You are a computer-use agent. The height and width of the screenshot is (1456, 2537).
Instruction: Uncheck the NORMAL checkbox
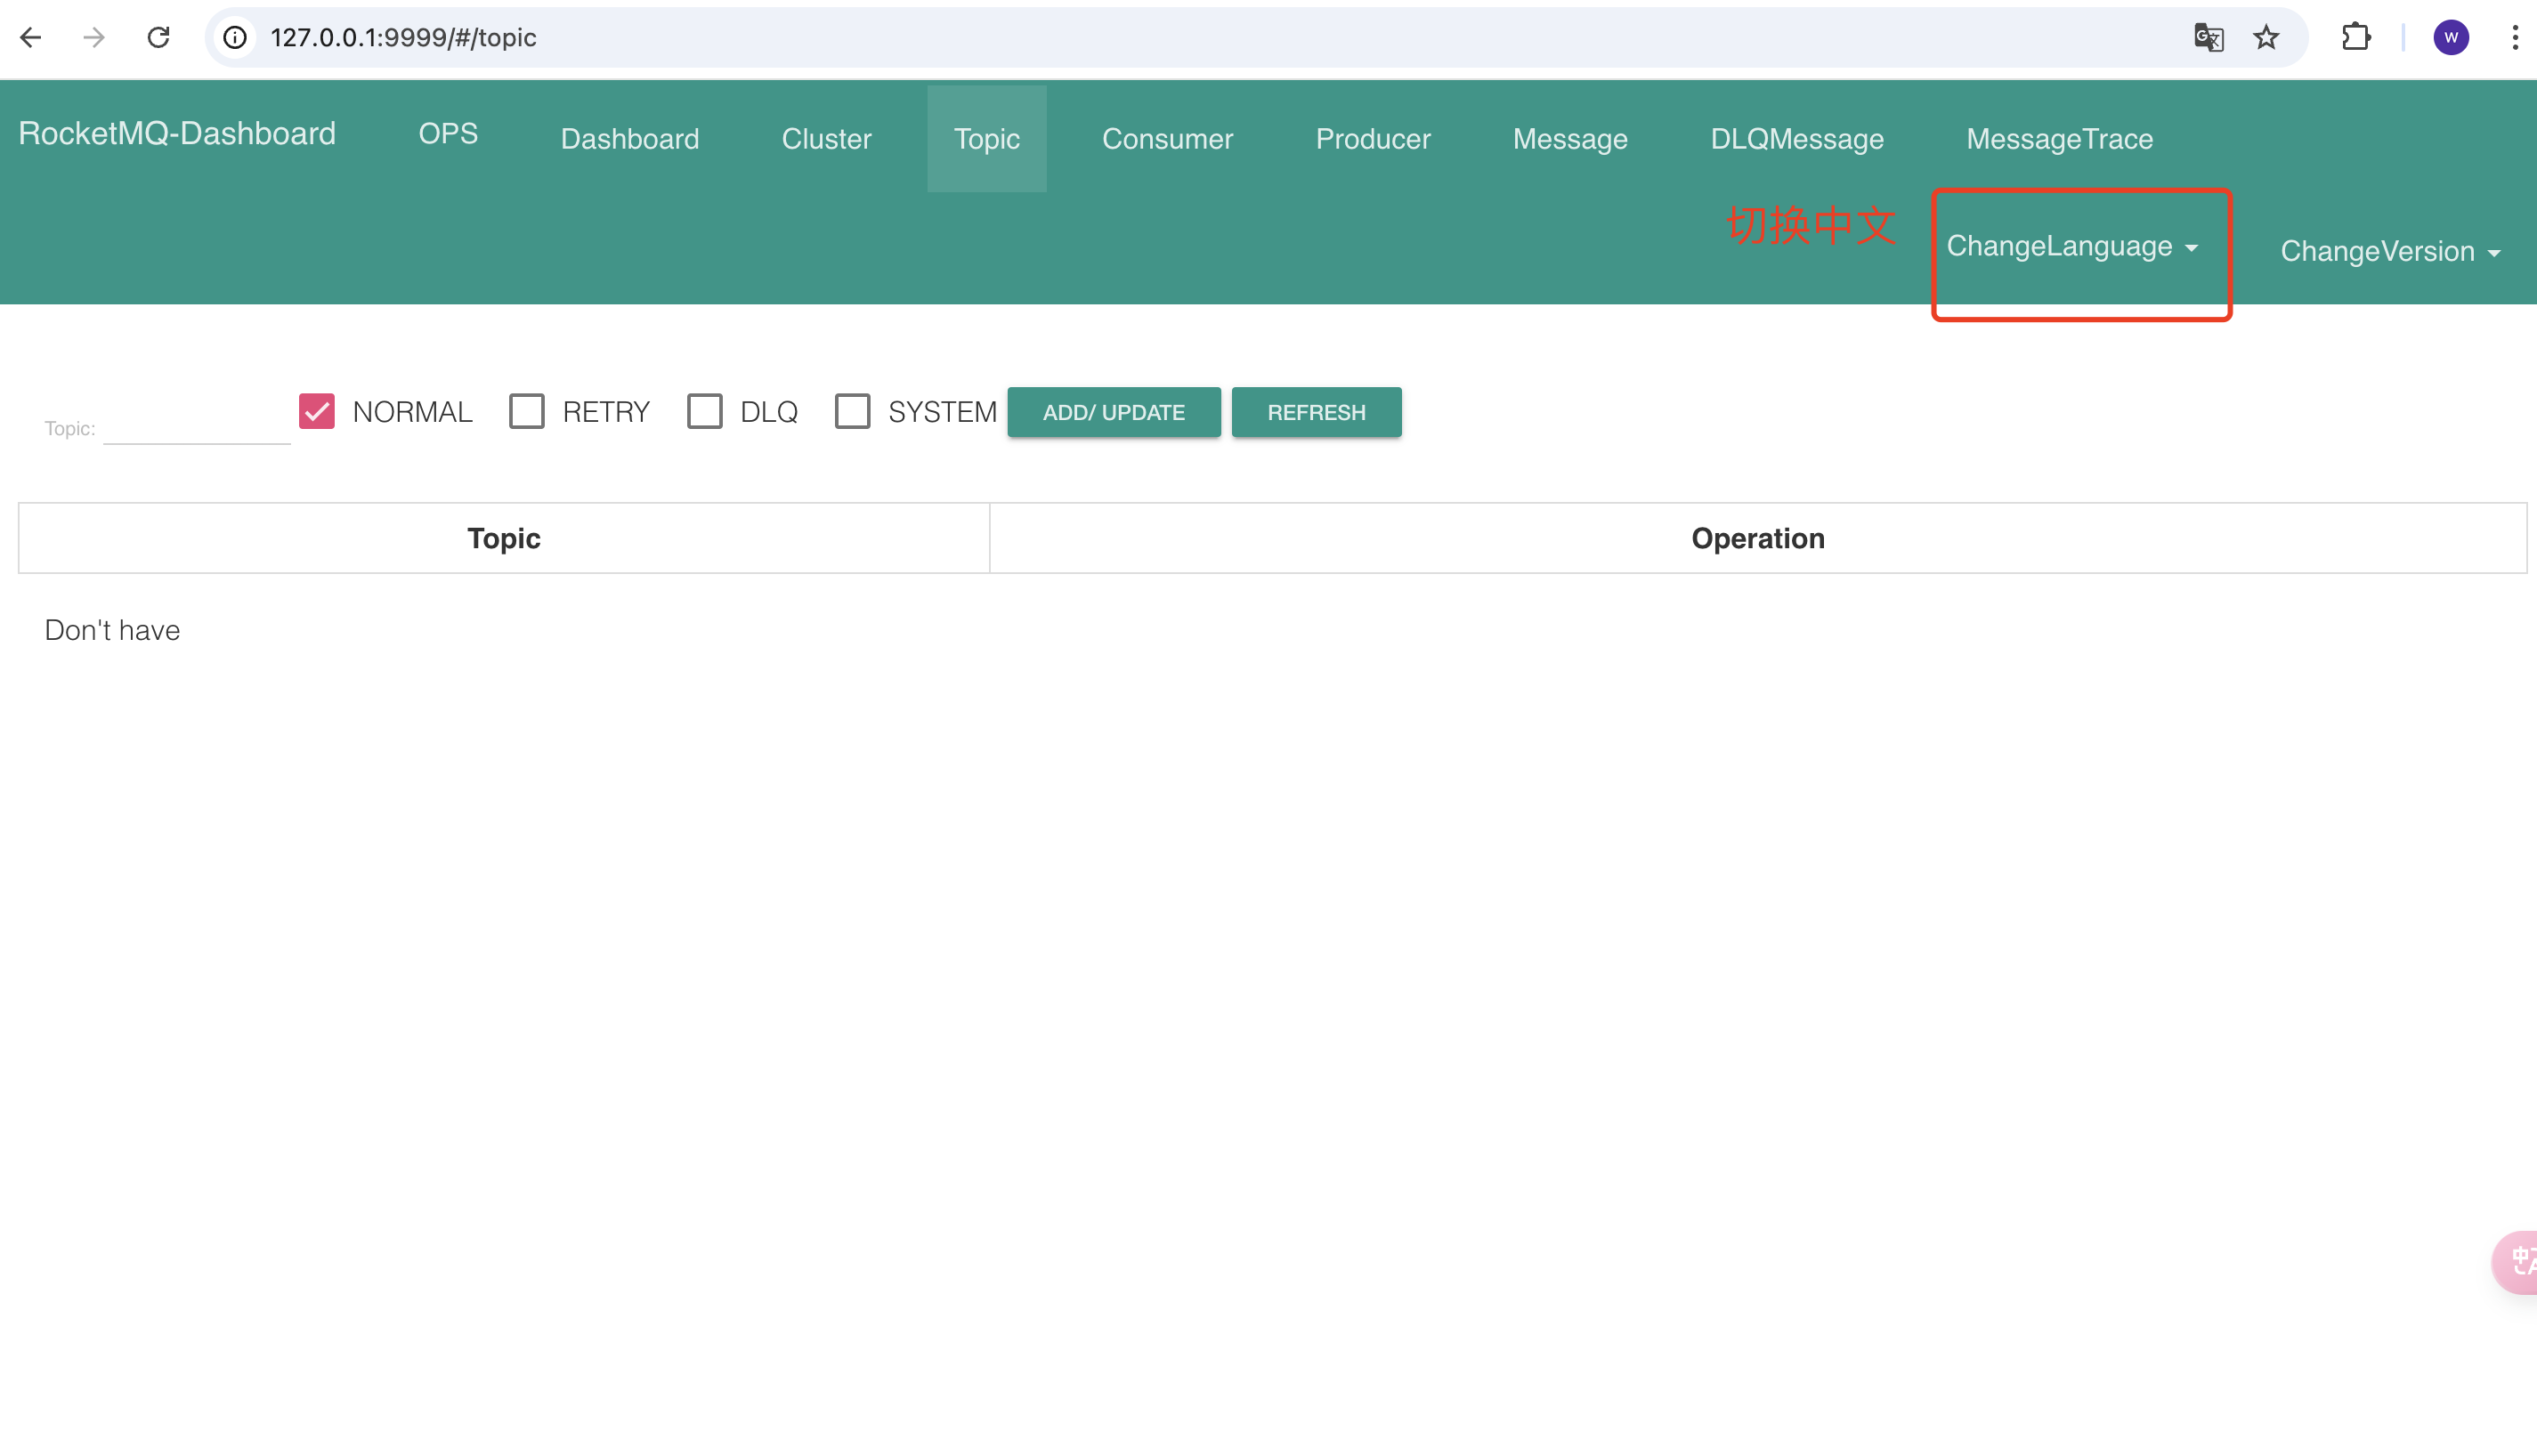pos(317,411)
